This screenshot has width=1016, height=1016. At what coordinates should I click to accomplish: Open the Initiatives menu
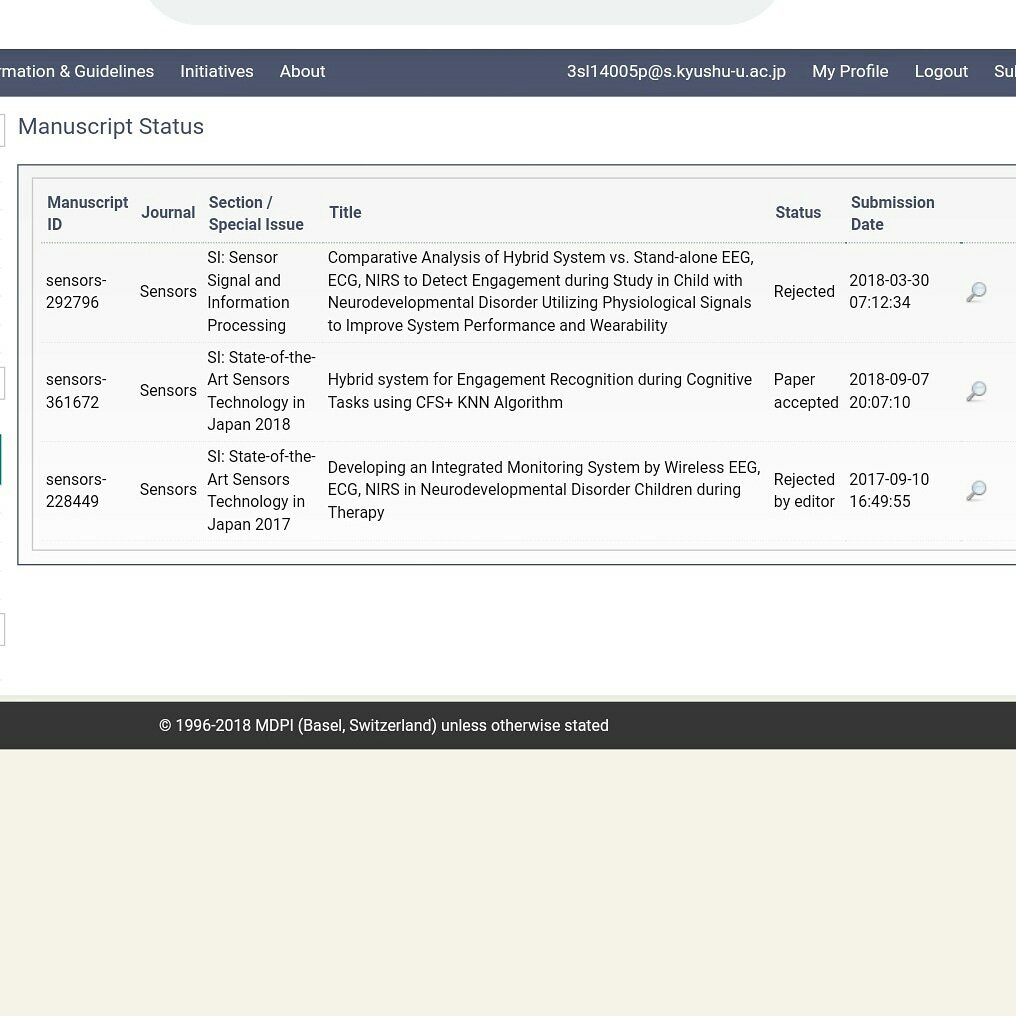(217, 72)
